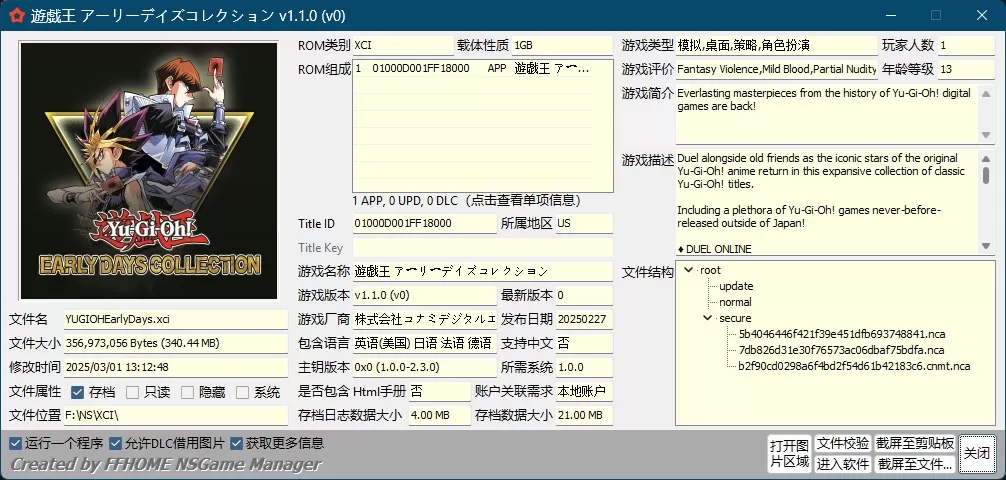Click 打开图片区域 button
Image resolution: width=1006 pixels, height=480 pixels.
788,453
